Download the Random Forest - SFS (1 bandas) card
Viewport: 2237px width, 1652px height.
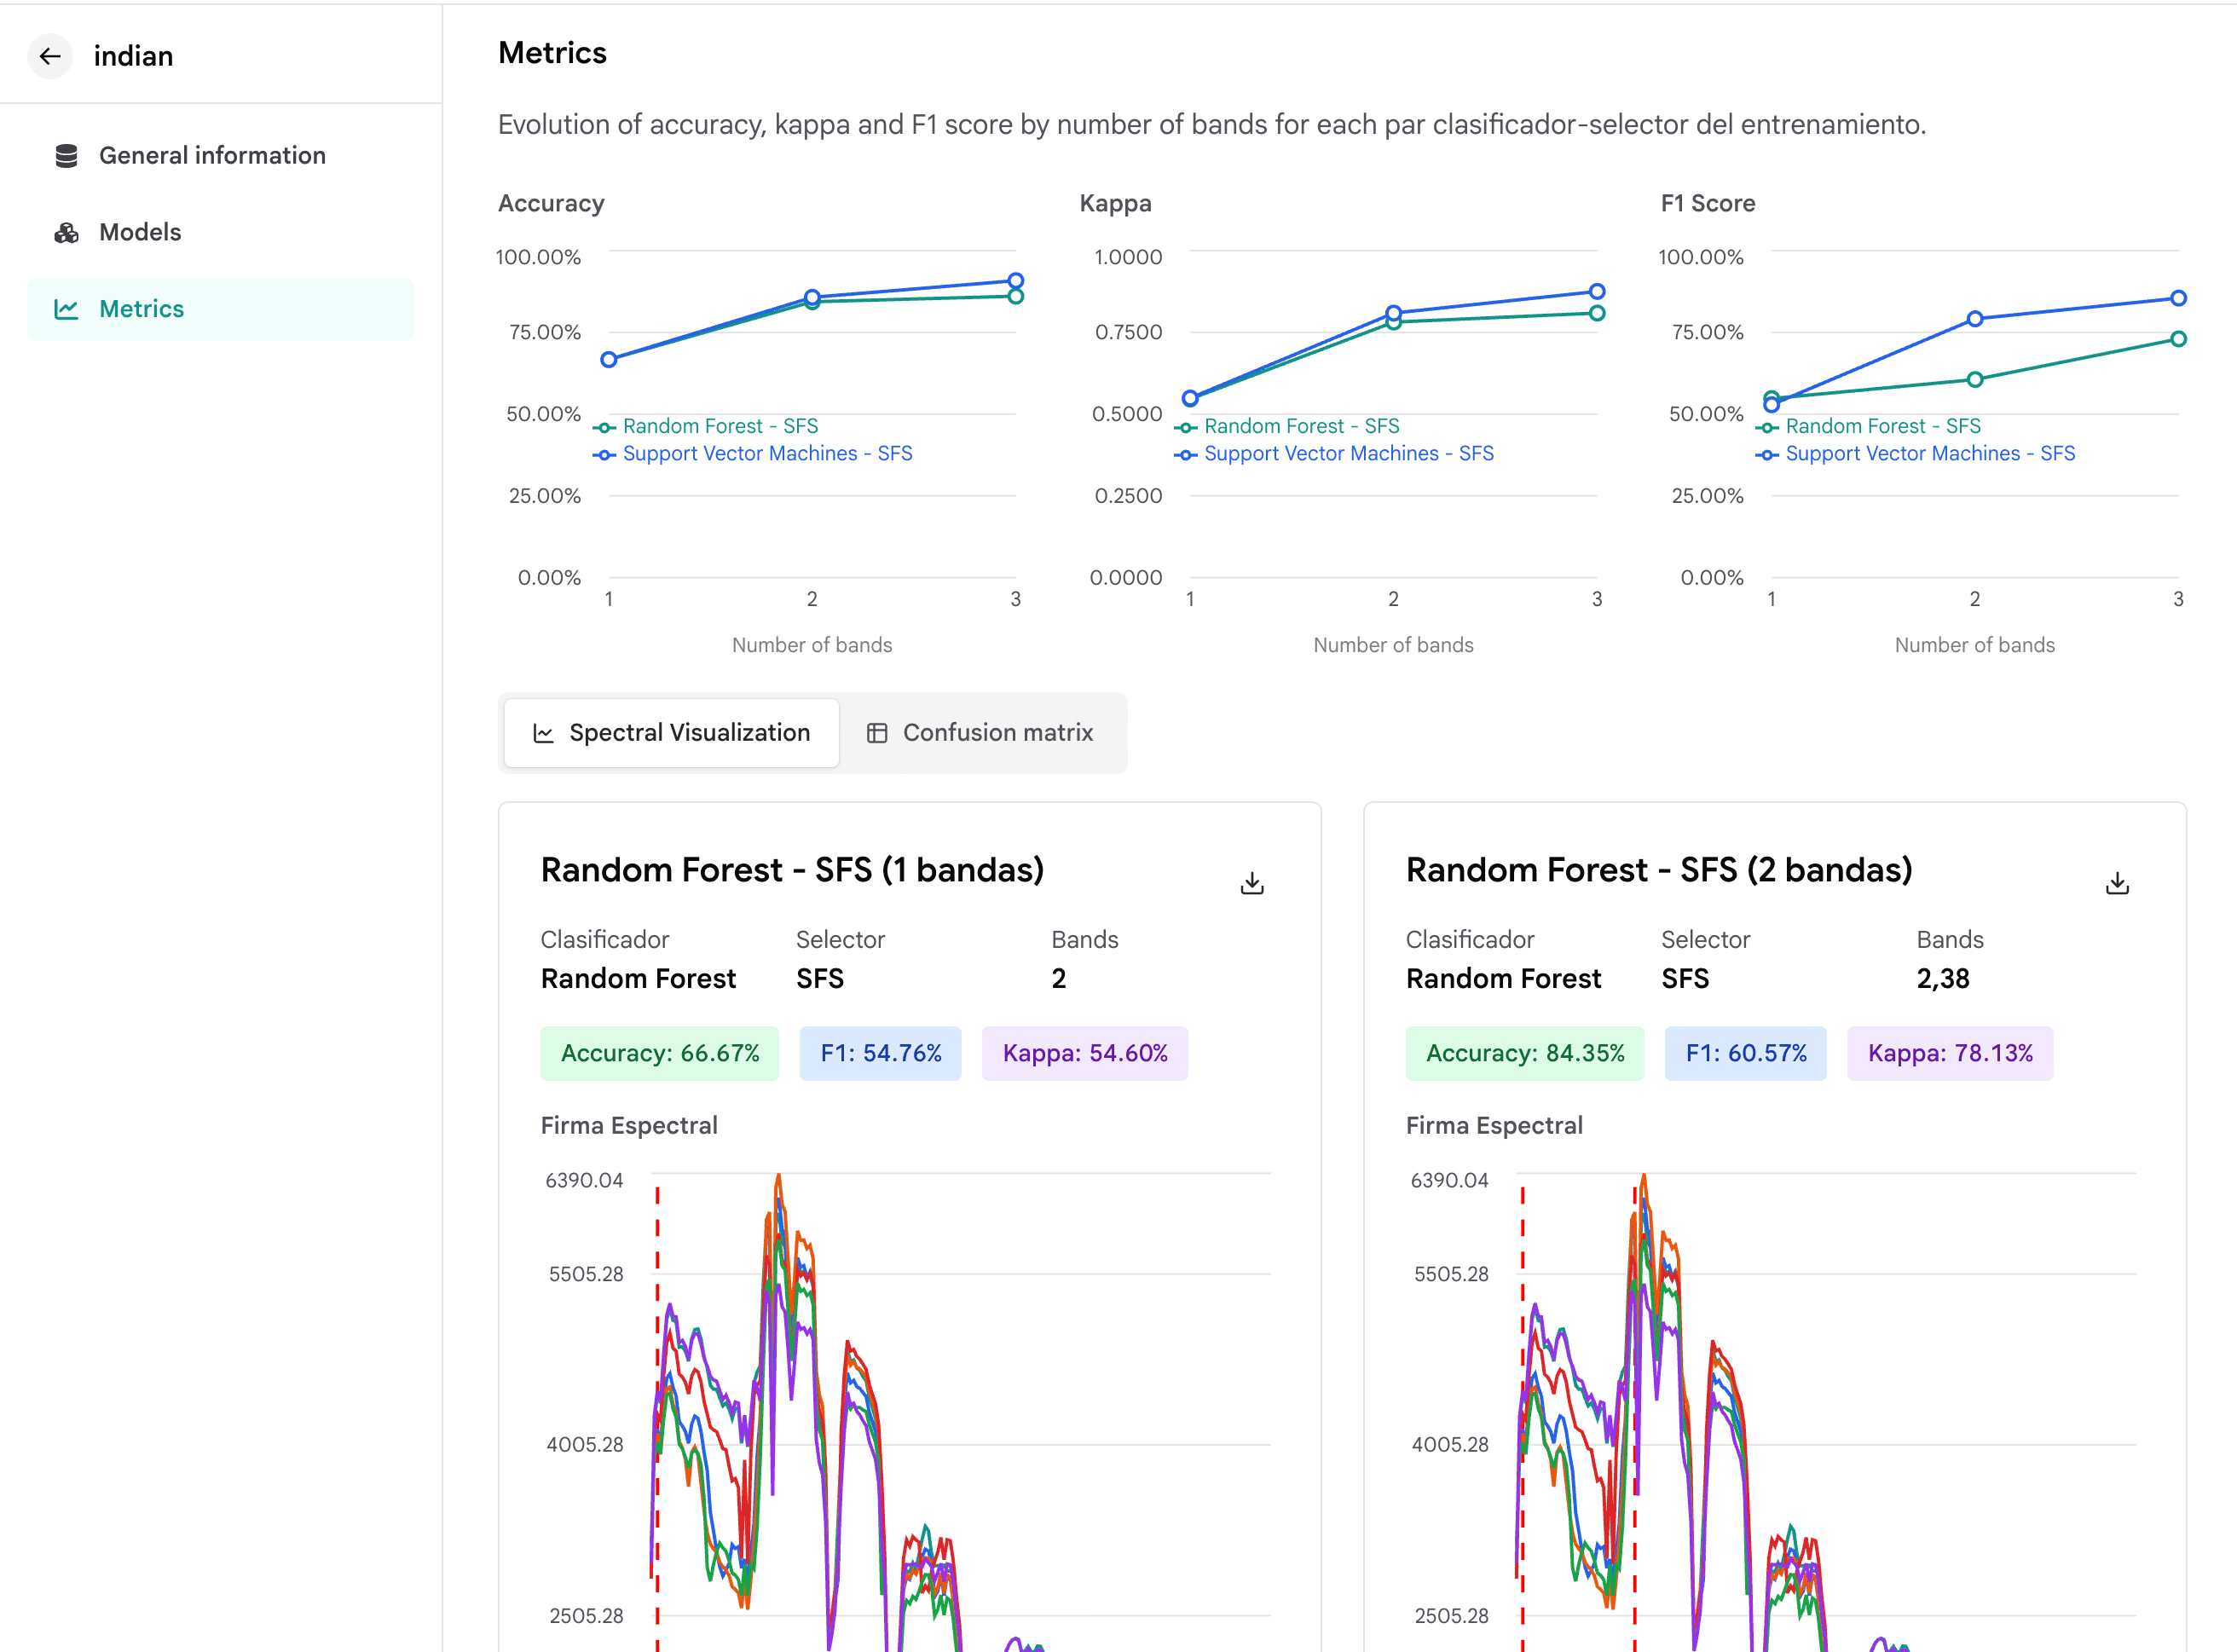coord(1252,883)
